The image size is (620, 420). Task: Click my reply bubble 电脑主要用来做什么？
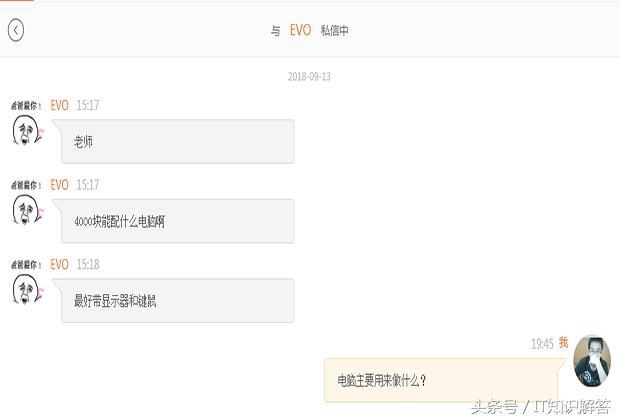tap(440, 380)
